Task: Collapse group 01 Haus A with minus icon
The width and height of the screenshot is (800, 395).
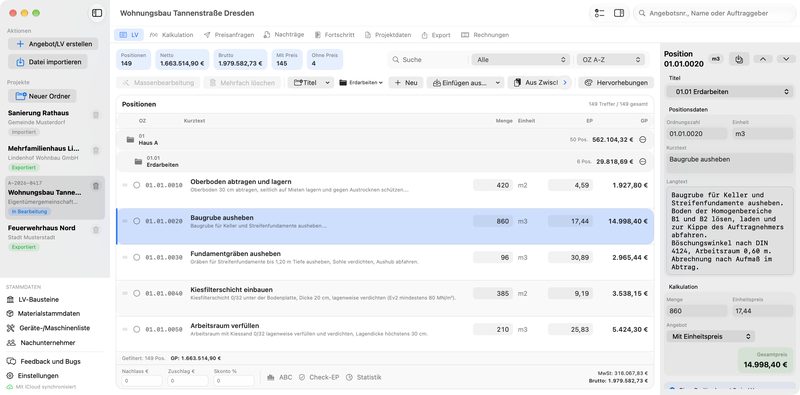Action: pos(643,139)
